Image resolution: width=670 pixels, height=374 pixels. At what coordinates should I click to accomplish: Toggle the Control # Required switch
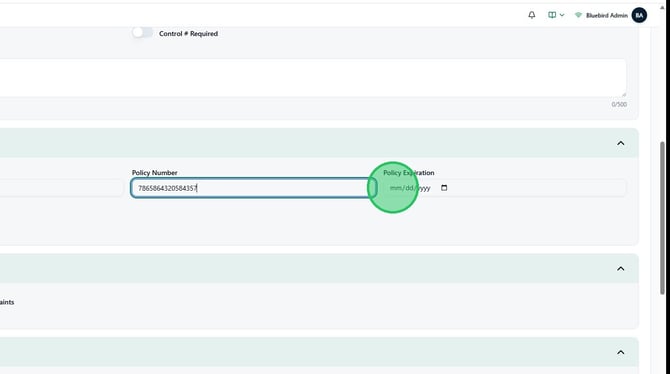click(x=142, y=33)
